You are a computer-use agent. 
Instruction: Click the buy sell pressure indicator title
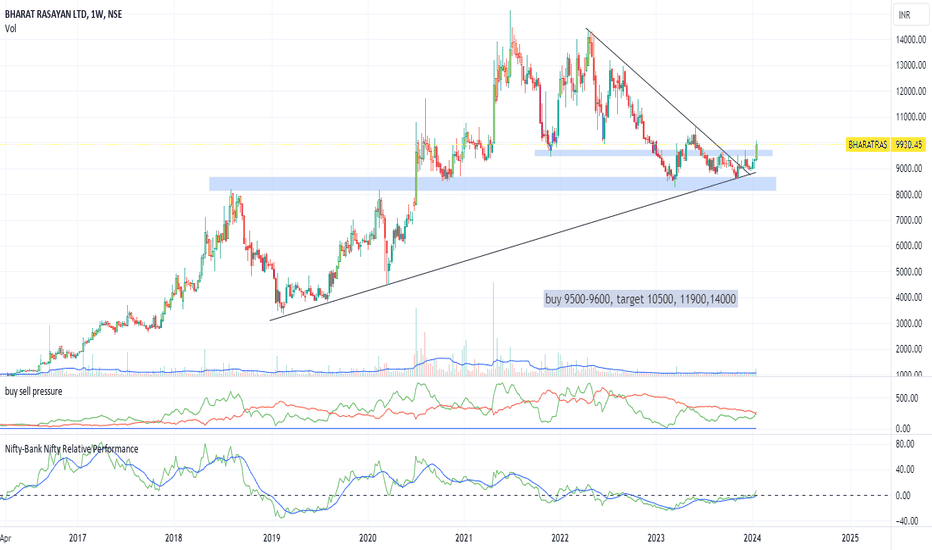coord(33,391)
